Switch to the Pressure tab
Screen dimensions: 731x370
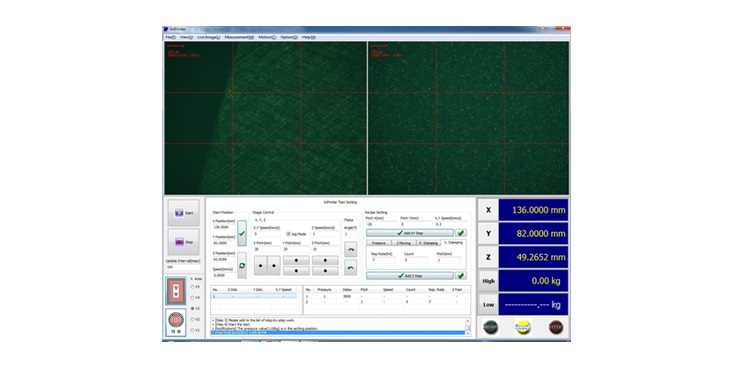[379, 243]
